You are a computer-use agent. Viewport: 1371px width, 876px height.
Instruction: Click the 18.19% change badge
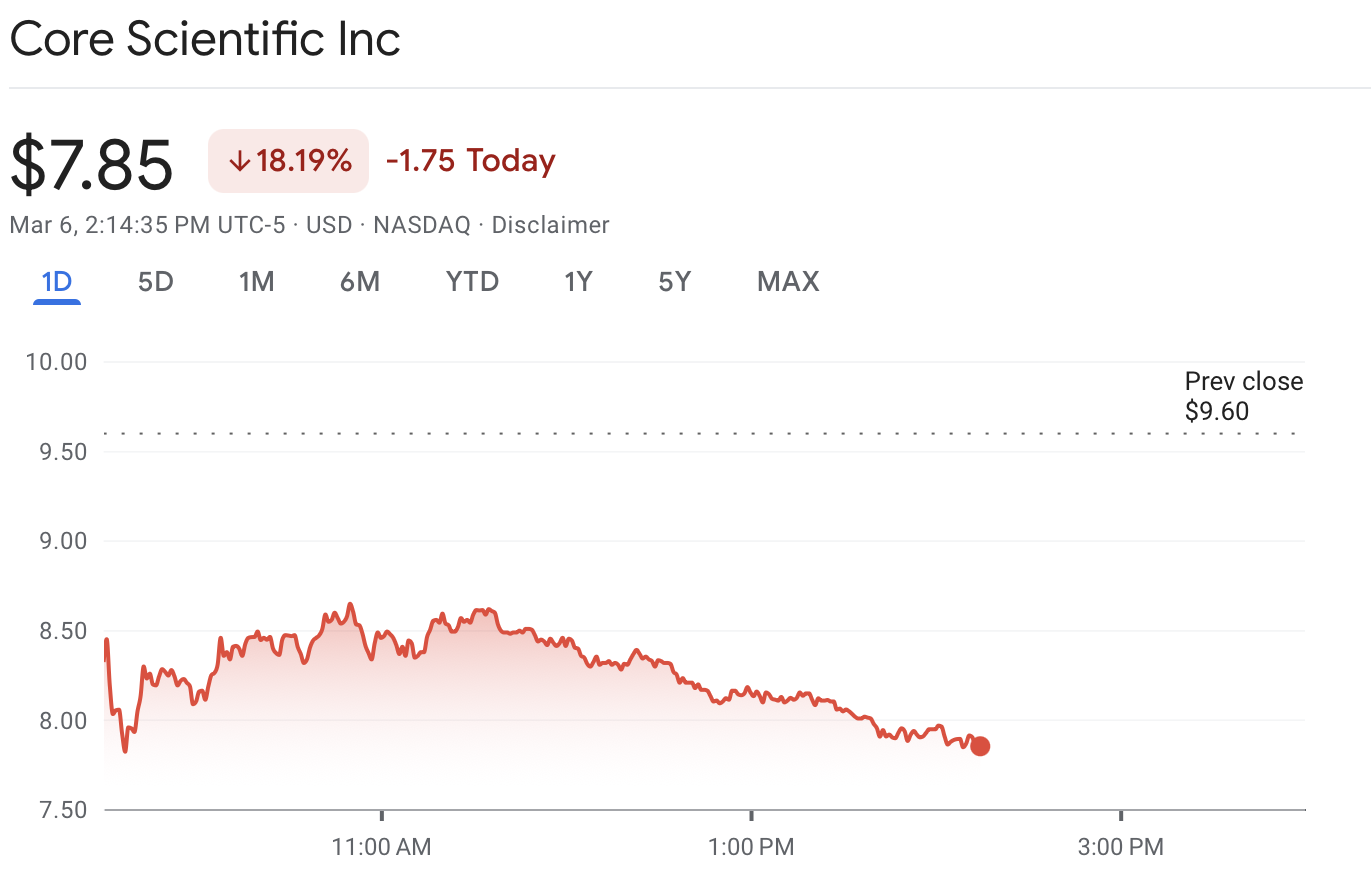tap(289, 161)
